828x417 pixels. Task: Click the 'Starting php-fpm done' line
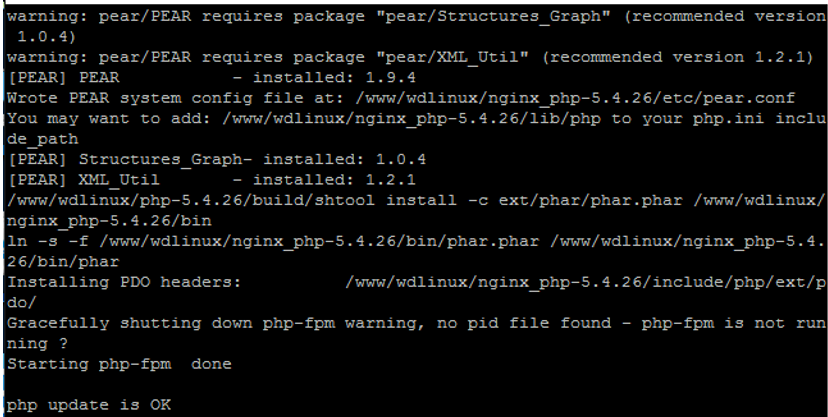tap(119, 364)
